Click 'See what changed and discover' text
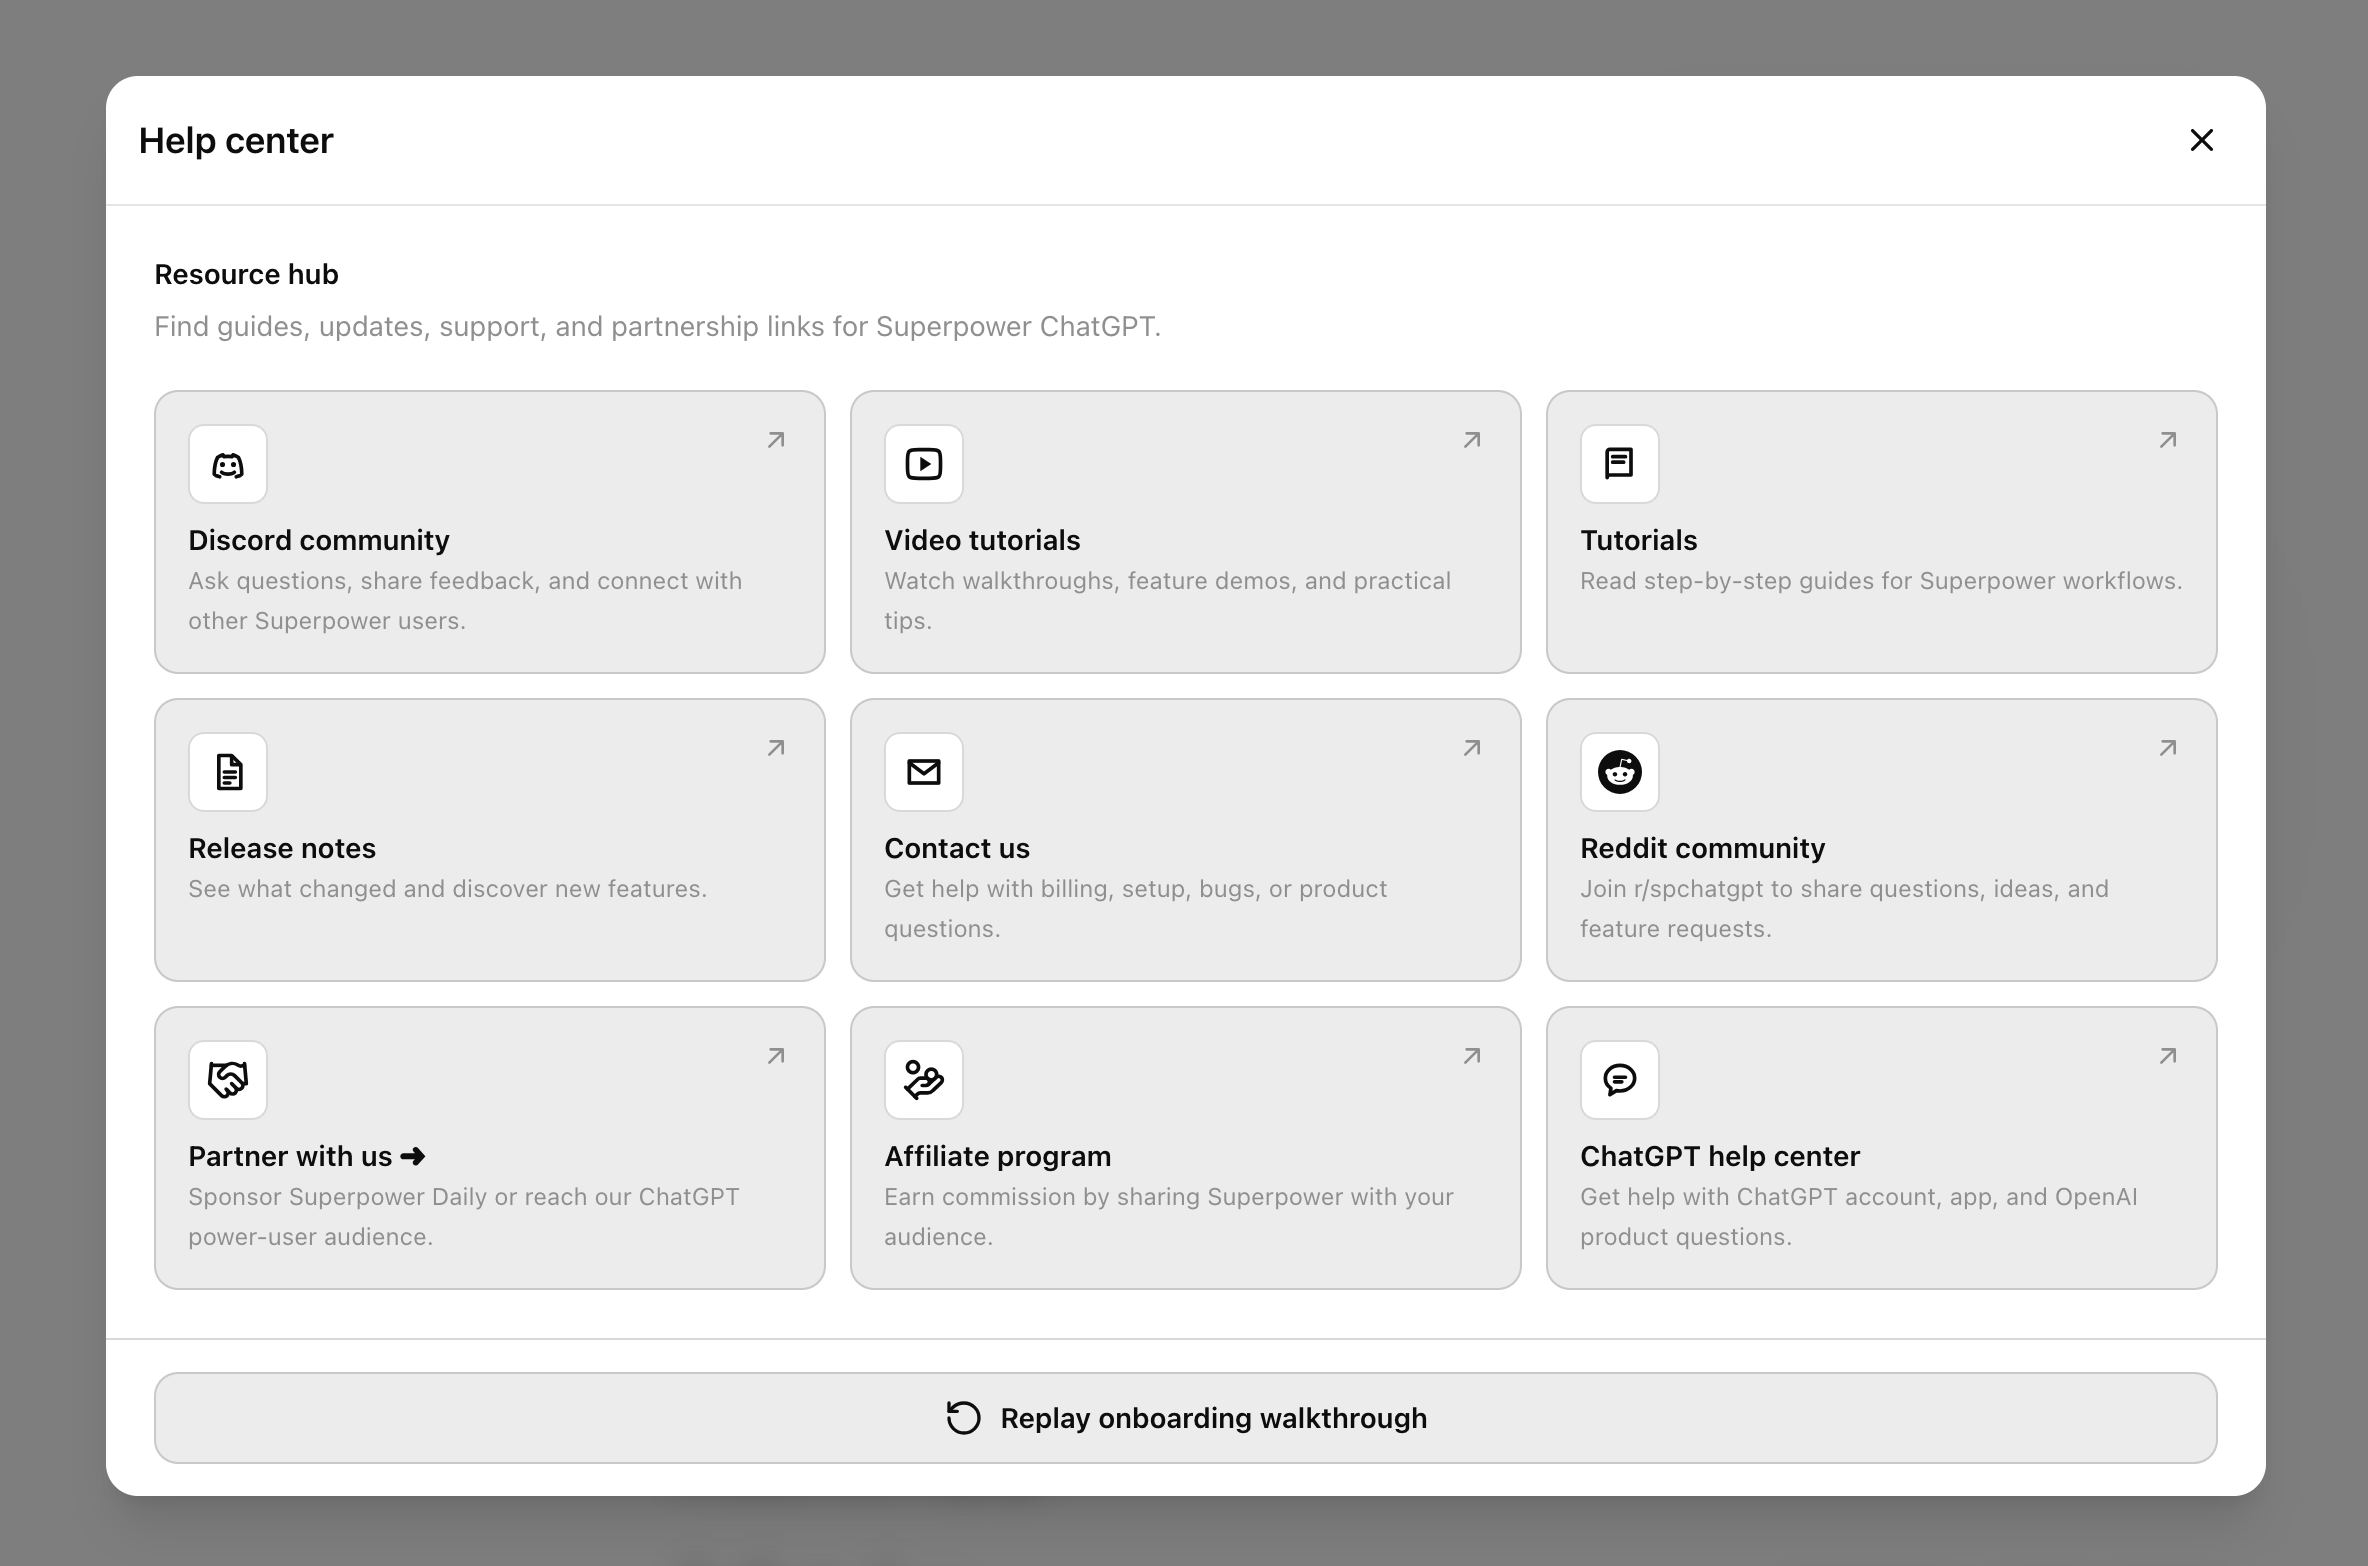The width and height of the screenshot is (2368, 1566). click(x=447, y=889)
